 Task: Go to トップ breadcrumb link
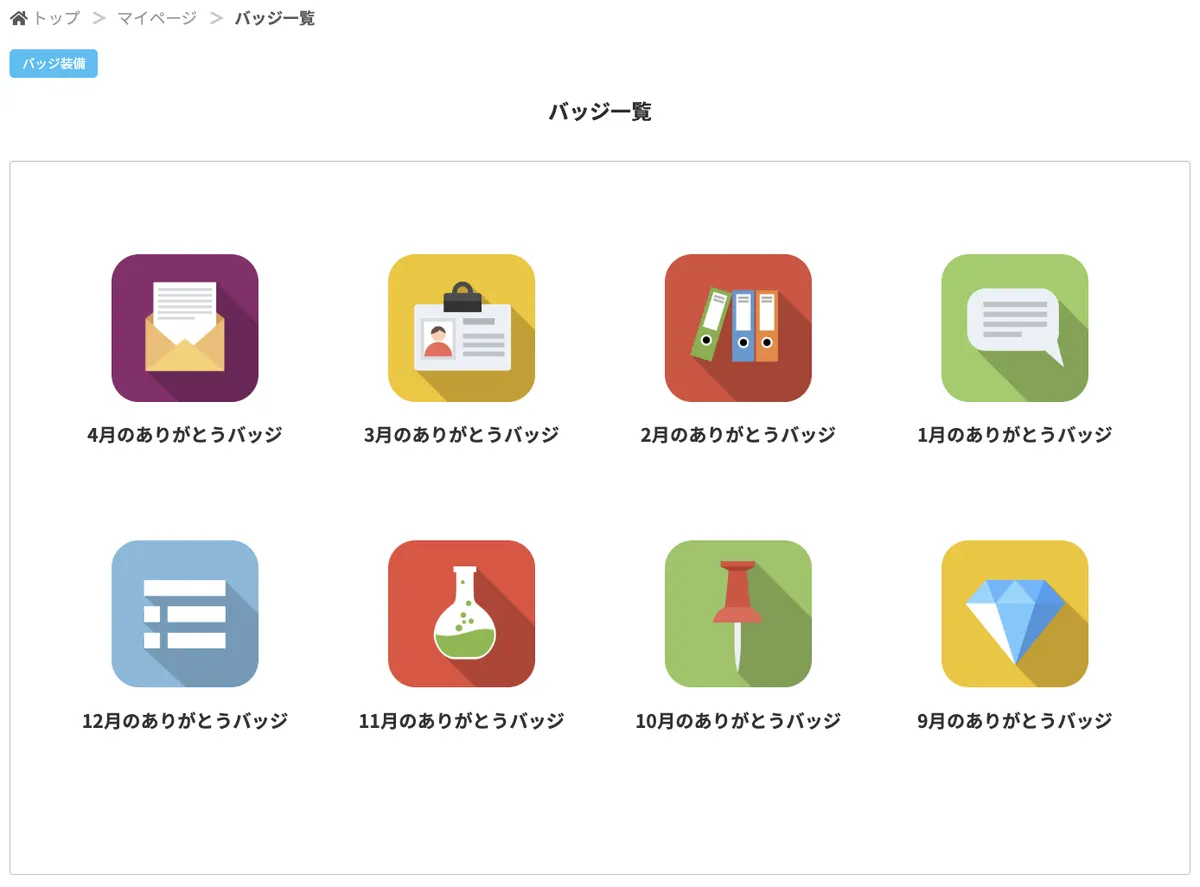[56, 18]
